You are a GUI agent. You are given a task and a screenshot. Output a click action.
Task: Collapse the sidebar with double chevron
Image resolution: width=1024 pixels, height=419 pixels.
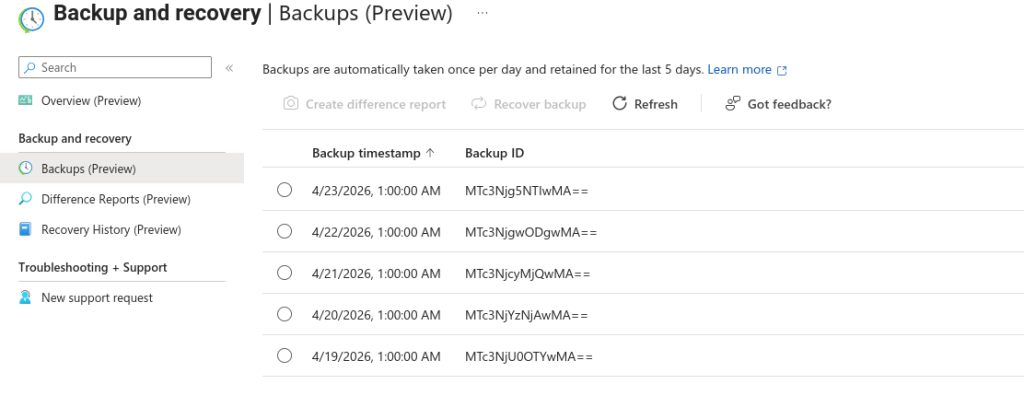(229, 68)
